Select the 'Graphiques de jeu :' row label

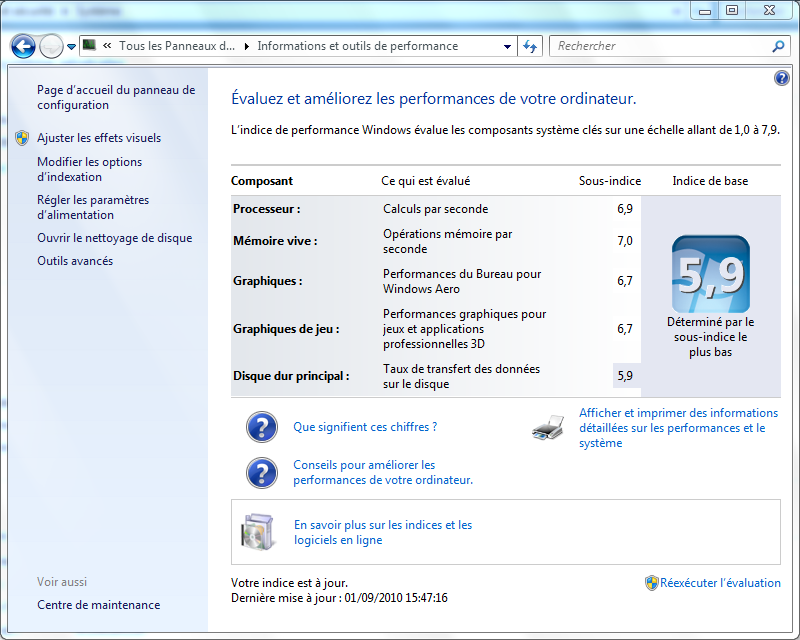pos(286,329)
